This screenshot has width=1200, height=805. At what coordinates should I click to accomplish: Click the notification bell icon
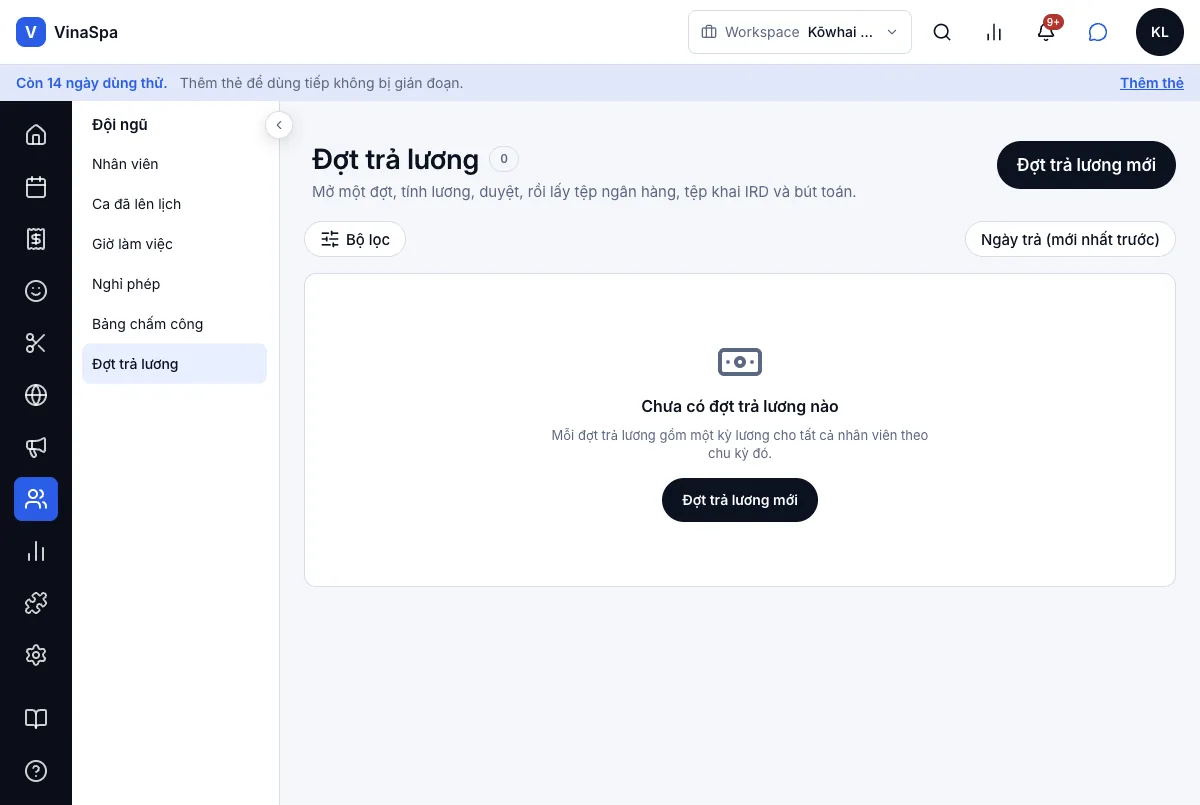(1046, 32)
